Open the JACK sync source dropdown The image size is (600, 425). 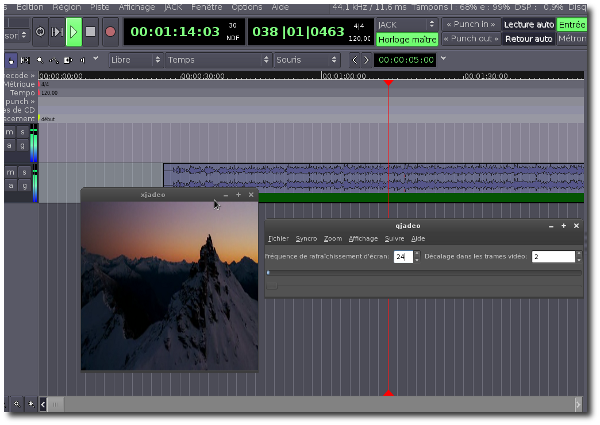click(406, 24)
